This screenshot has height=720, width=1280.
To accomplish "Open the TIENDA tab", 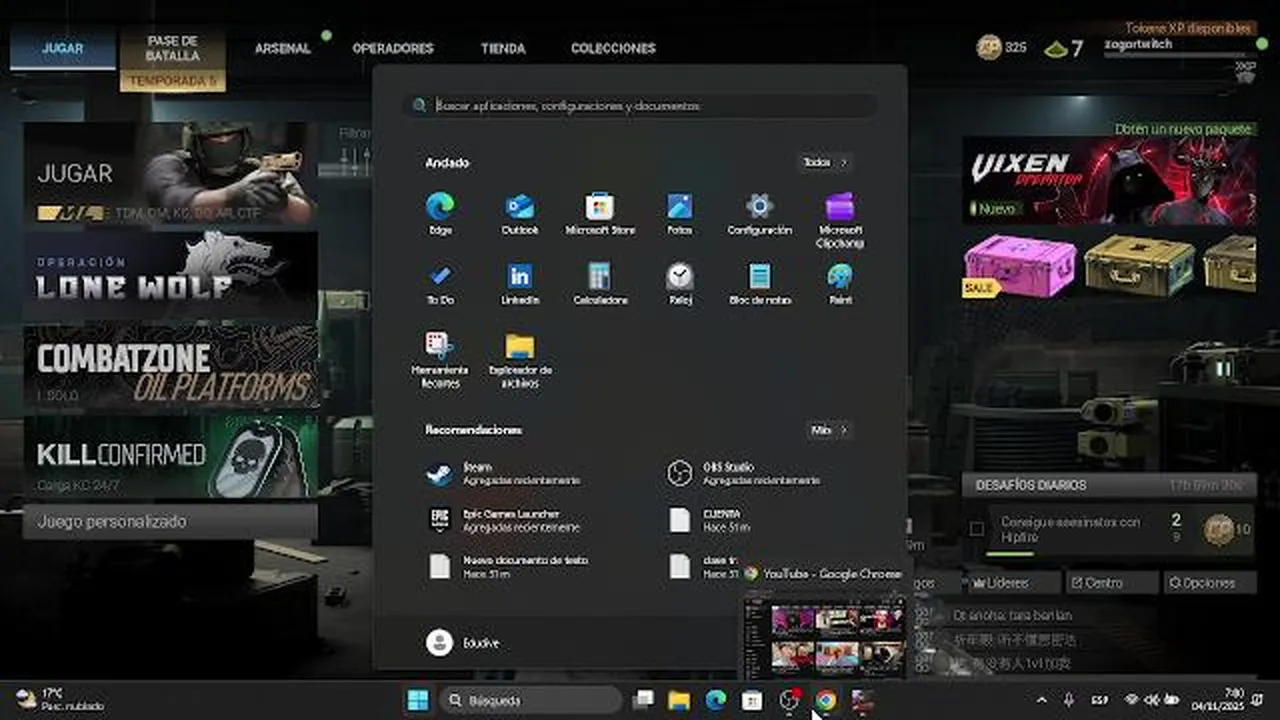I will click(502, 48).
